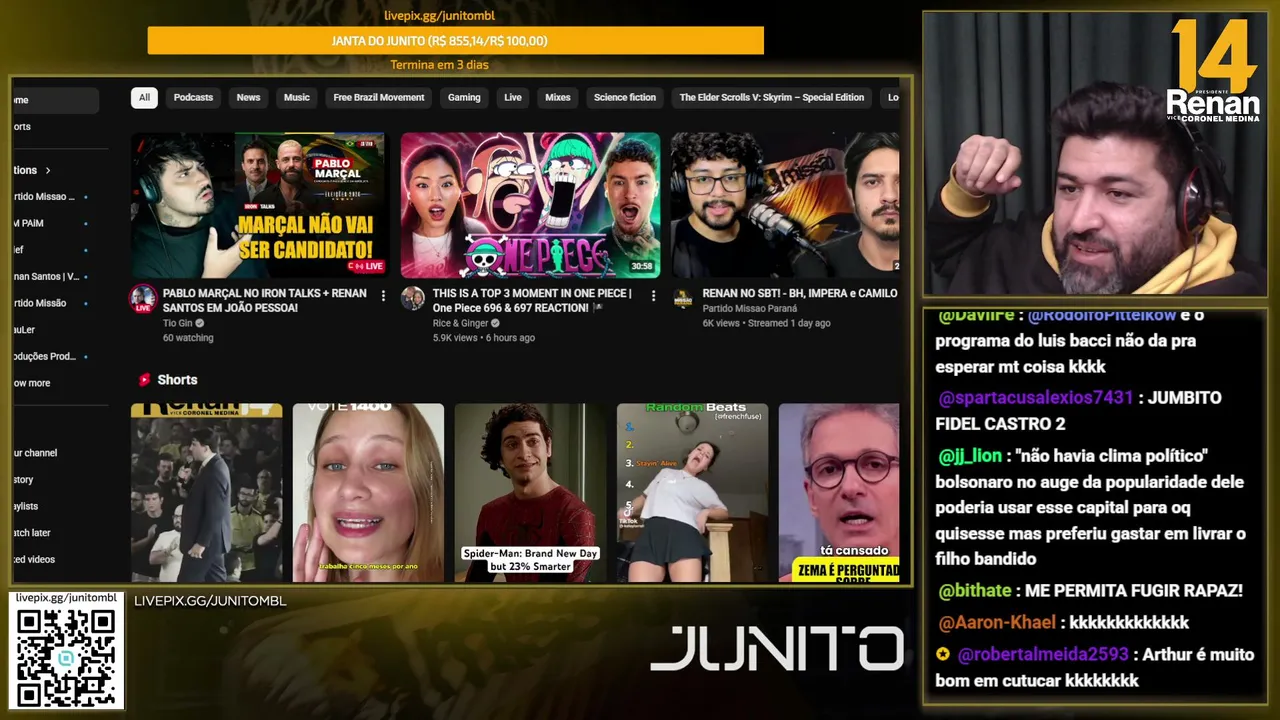Open the Renan Coronel Medina crowd short
The image size is (1280, 720).
tap(206, 493)
